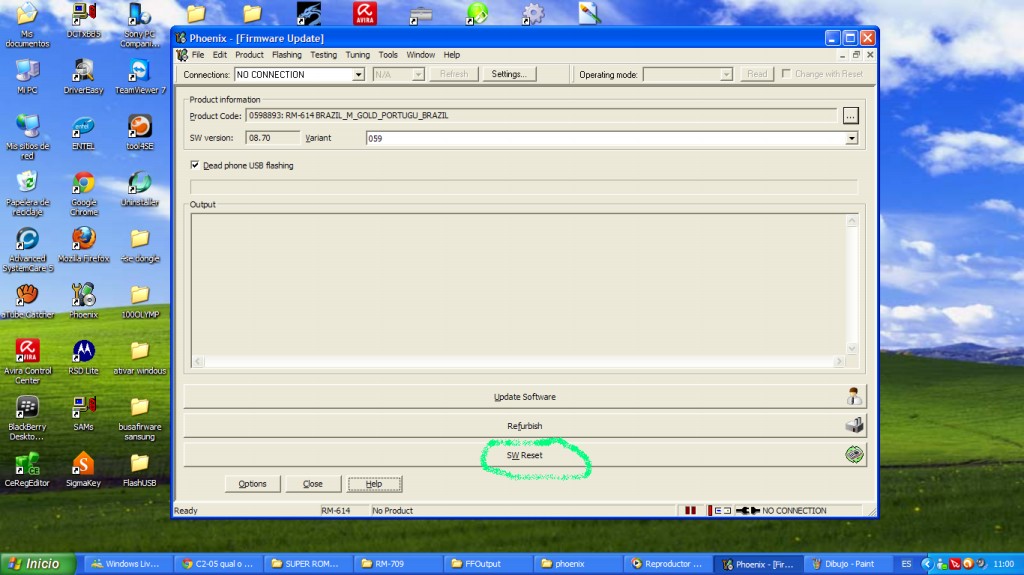The width and height of the screenshot is (1024, 575).
Task: Open the File menu
Action: pos(198,55)
